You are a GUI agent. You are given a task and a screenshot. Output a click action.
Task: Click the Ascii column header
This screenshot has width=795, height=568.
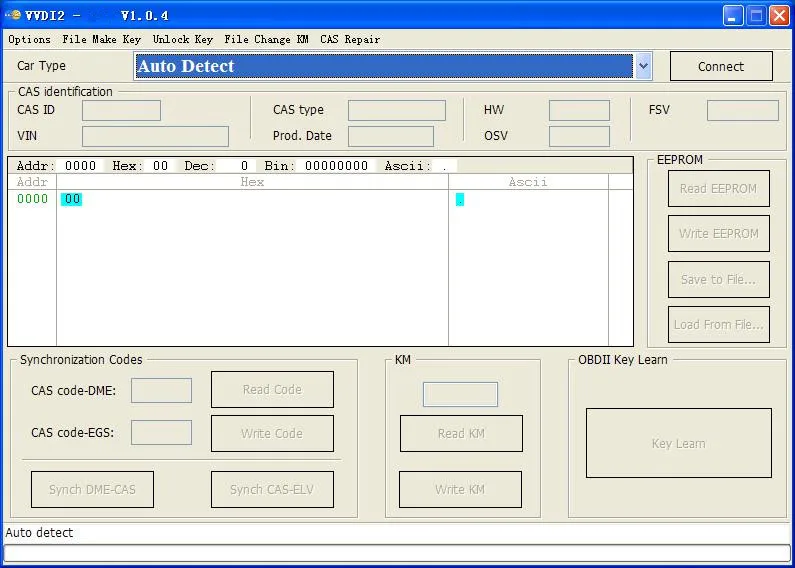[x=528, y=182]
